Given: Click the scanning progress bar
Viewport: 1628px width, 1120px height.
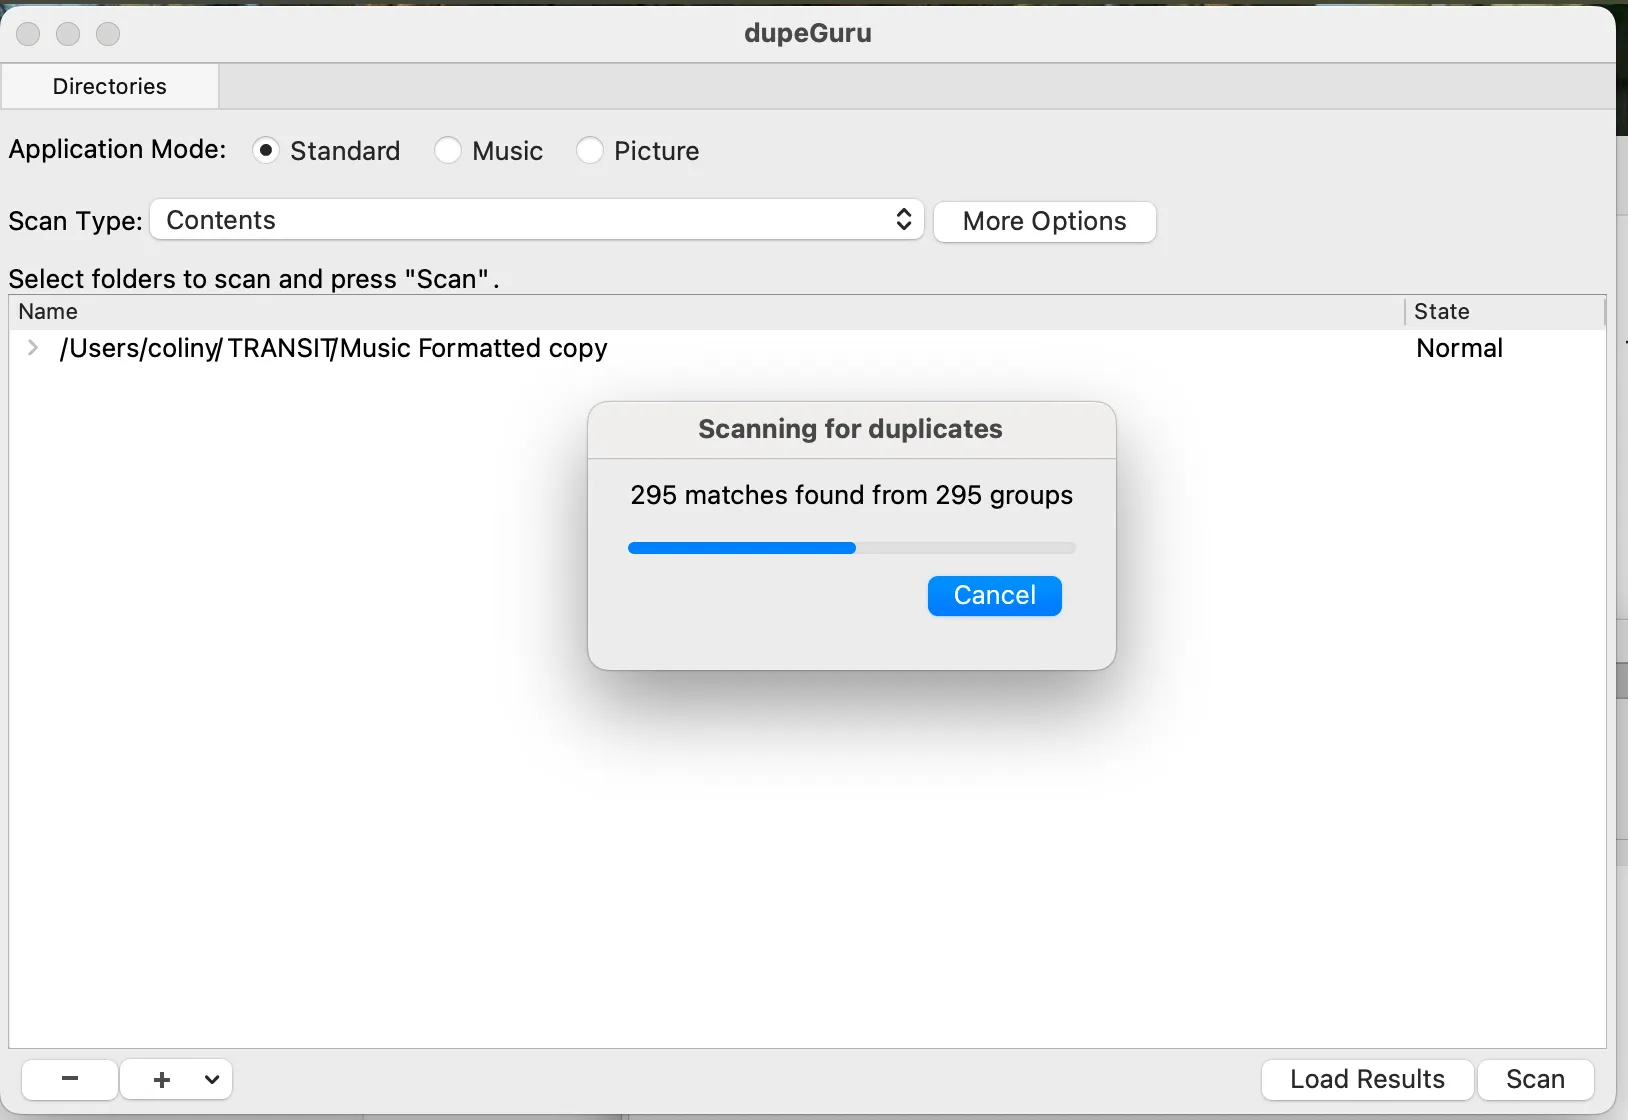Looking at the screenshot, I should tap(851, 548).
